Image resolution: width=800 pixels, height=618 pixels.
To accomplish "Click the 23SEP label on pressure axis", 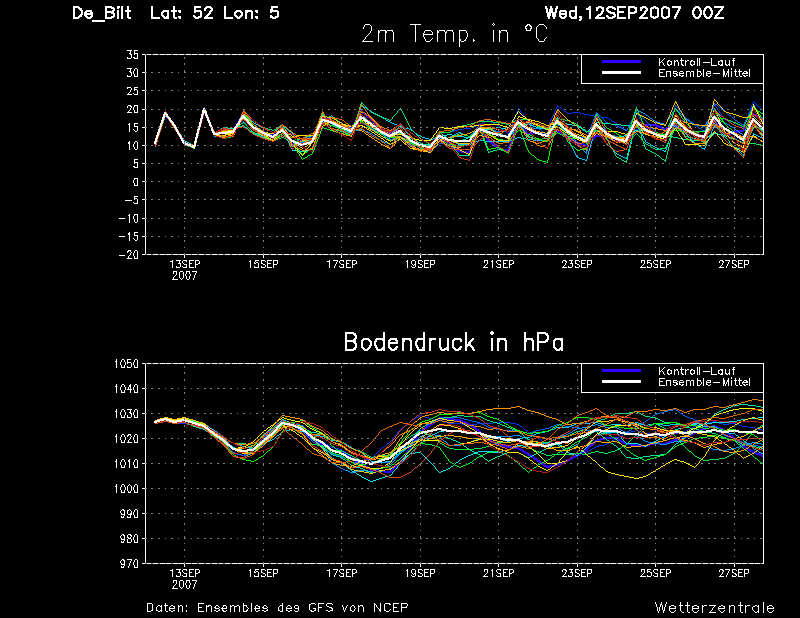I will click(x=577, y=573).
